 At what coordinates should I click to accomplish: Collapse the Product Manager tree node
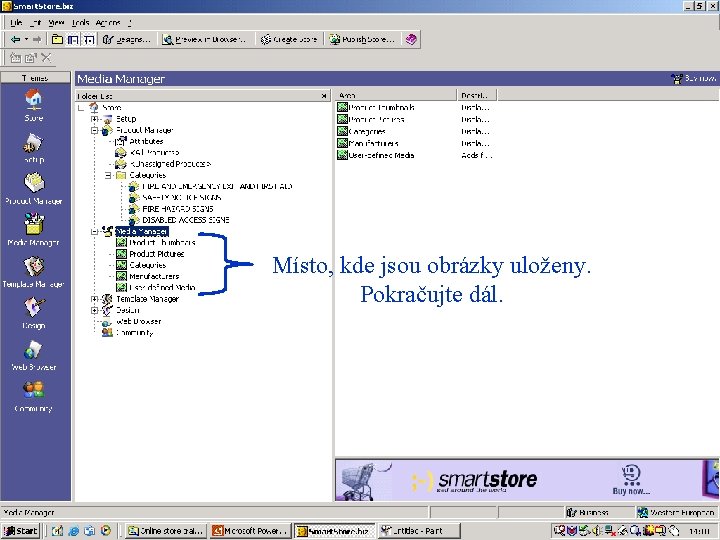94,130
